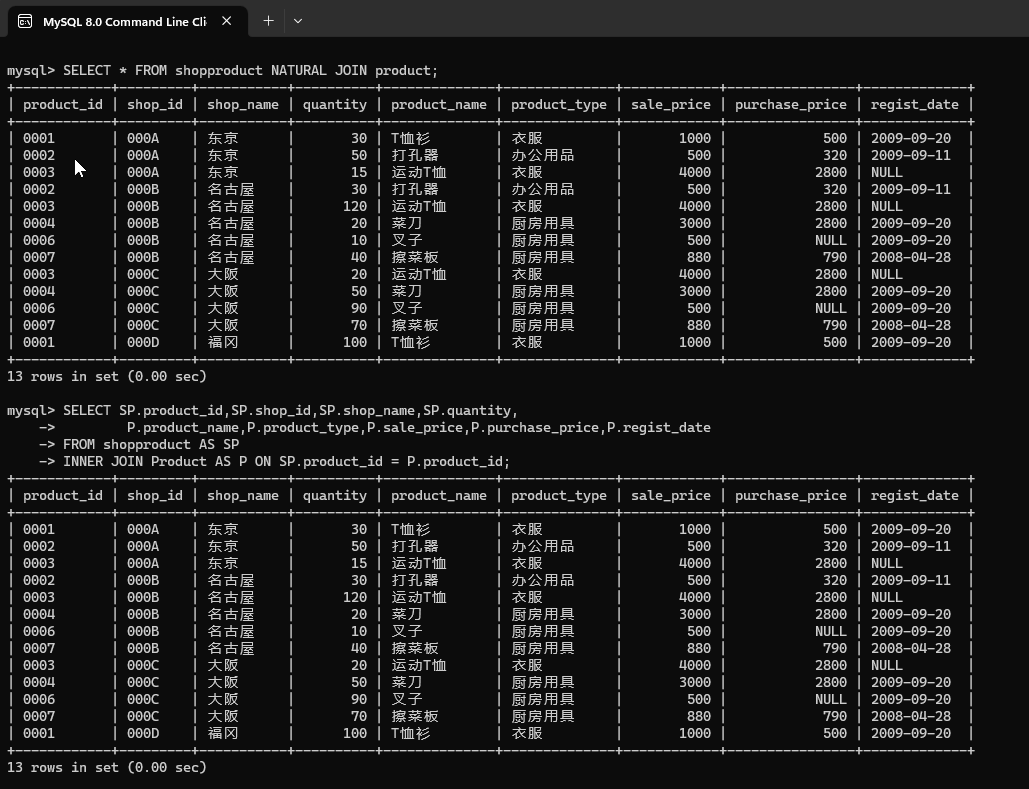Click the first '13 rows in set (0.00 sec)' line

pyautogui.click(x=107, y=376)
